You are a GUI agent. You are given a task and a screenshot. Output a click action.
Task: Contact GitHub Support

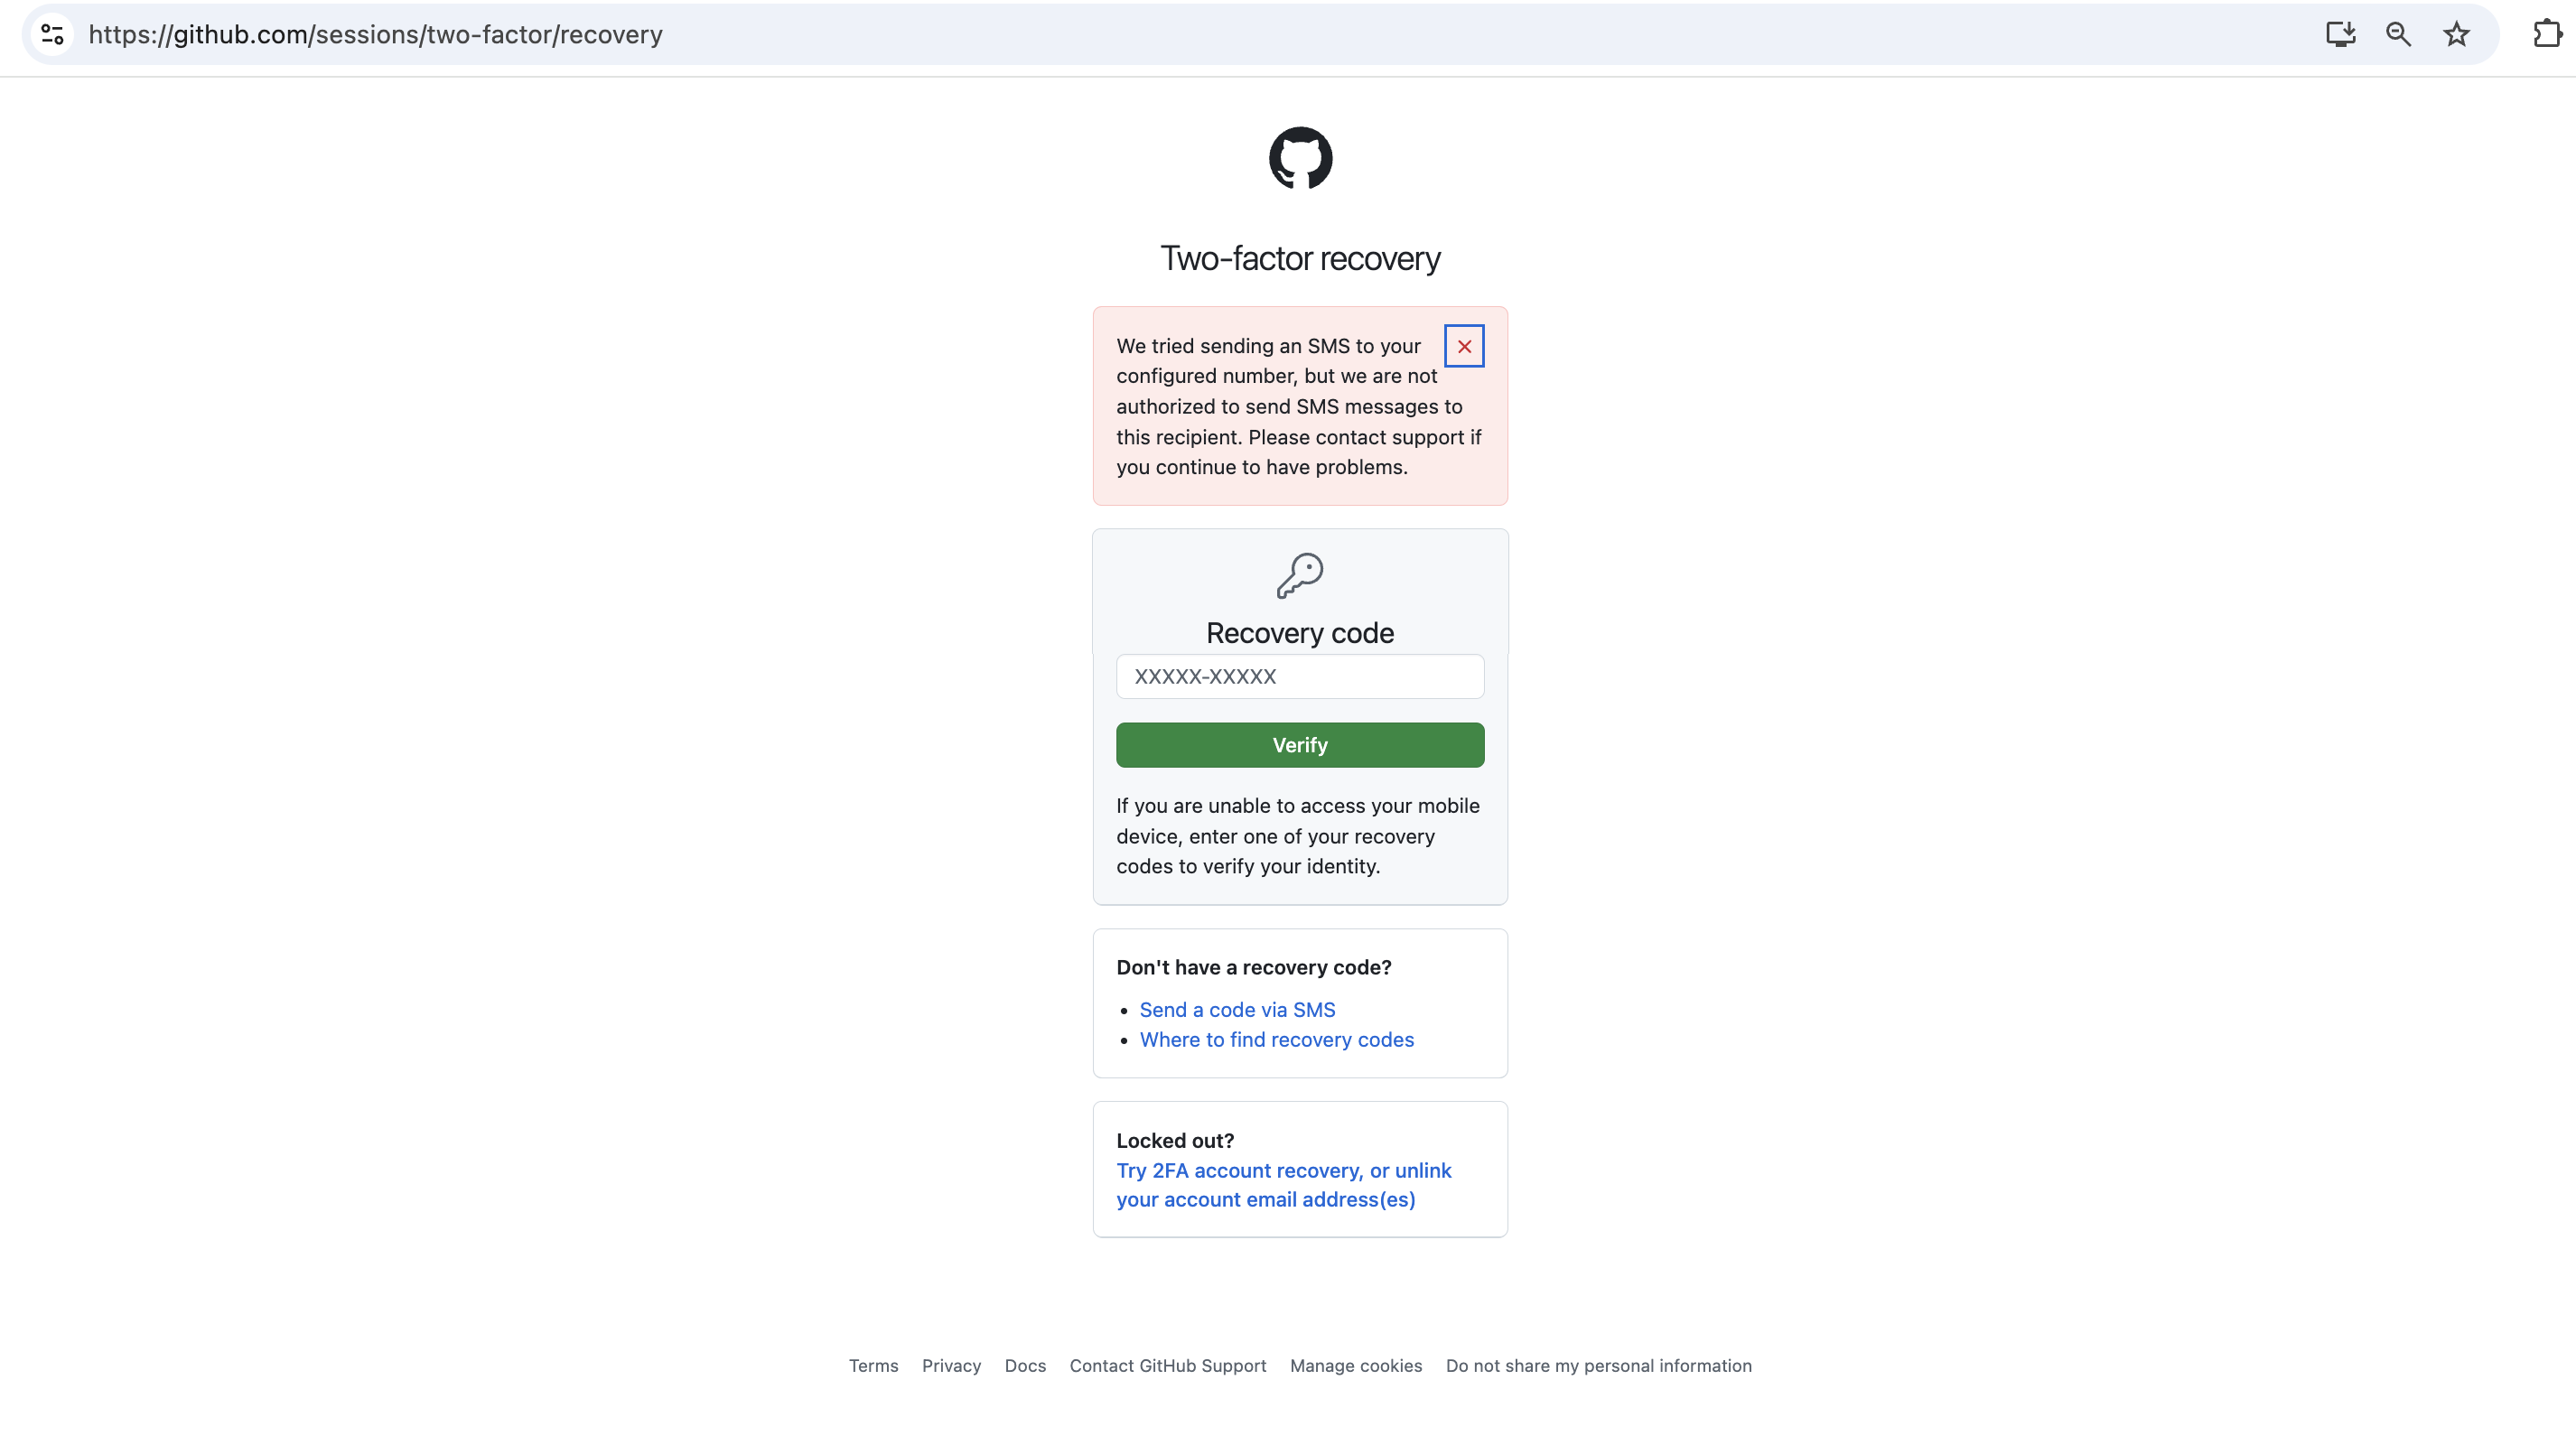coord(1167,1365)
